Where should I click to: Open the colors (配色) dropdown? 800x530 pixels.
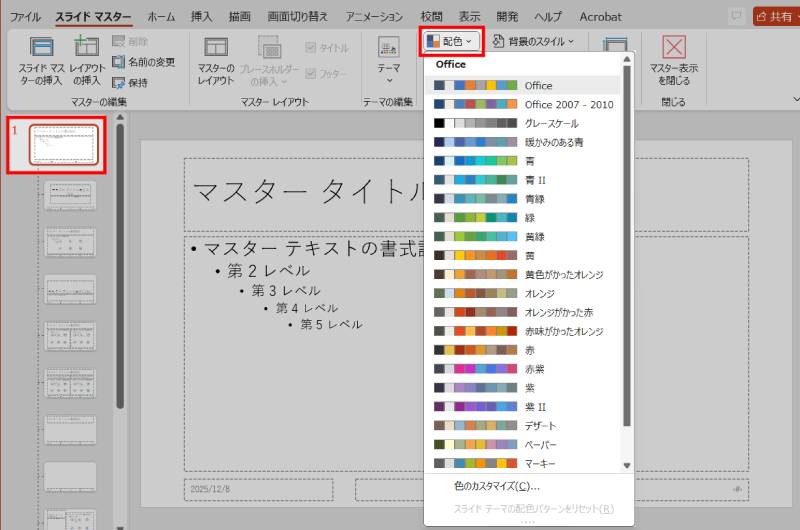point(451,41)
